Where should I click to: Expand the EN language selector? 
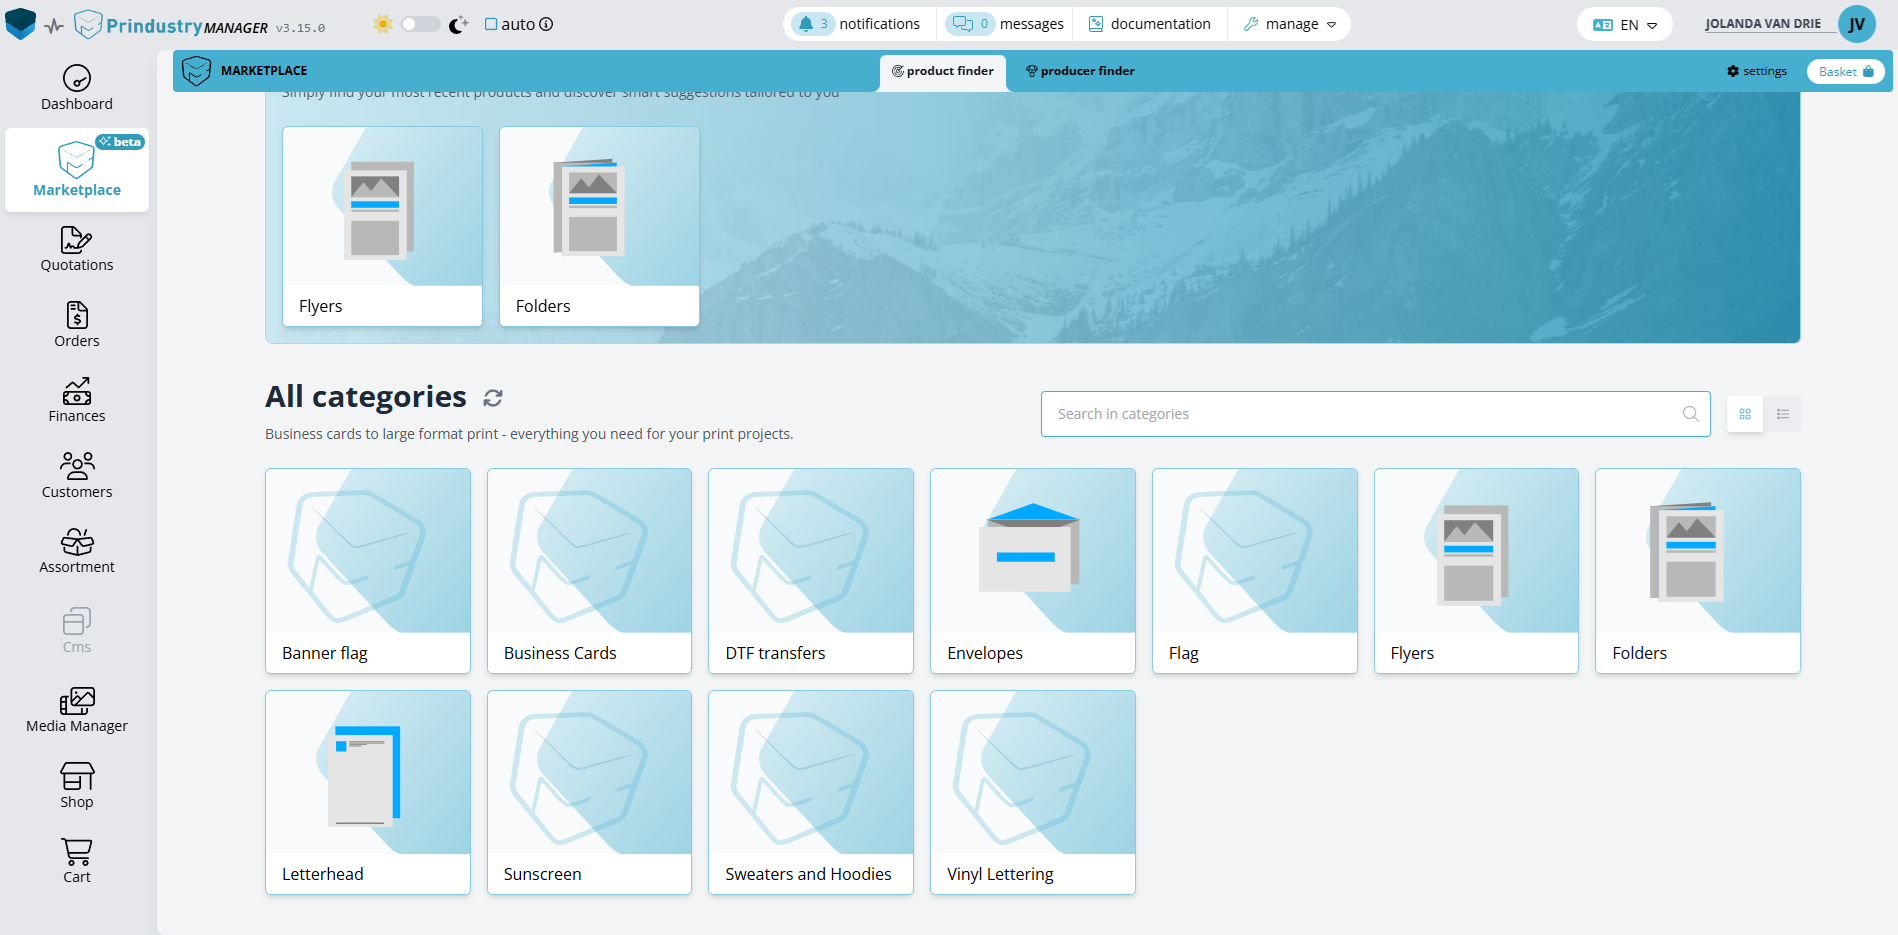(1624, 23)
